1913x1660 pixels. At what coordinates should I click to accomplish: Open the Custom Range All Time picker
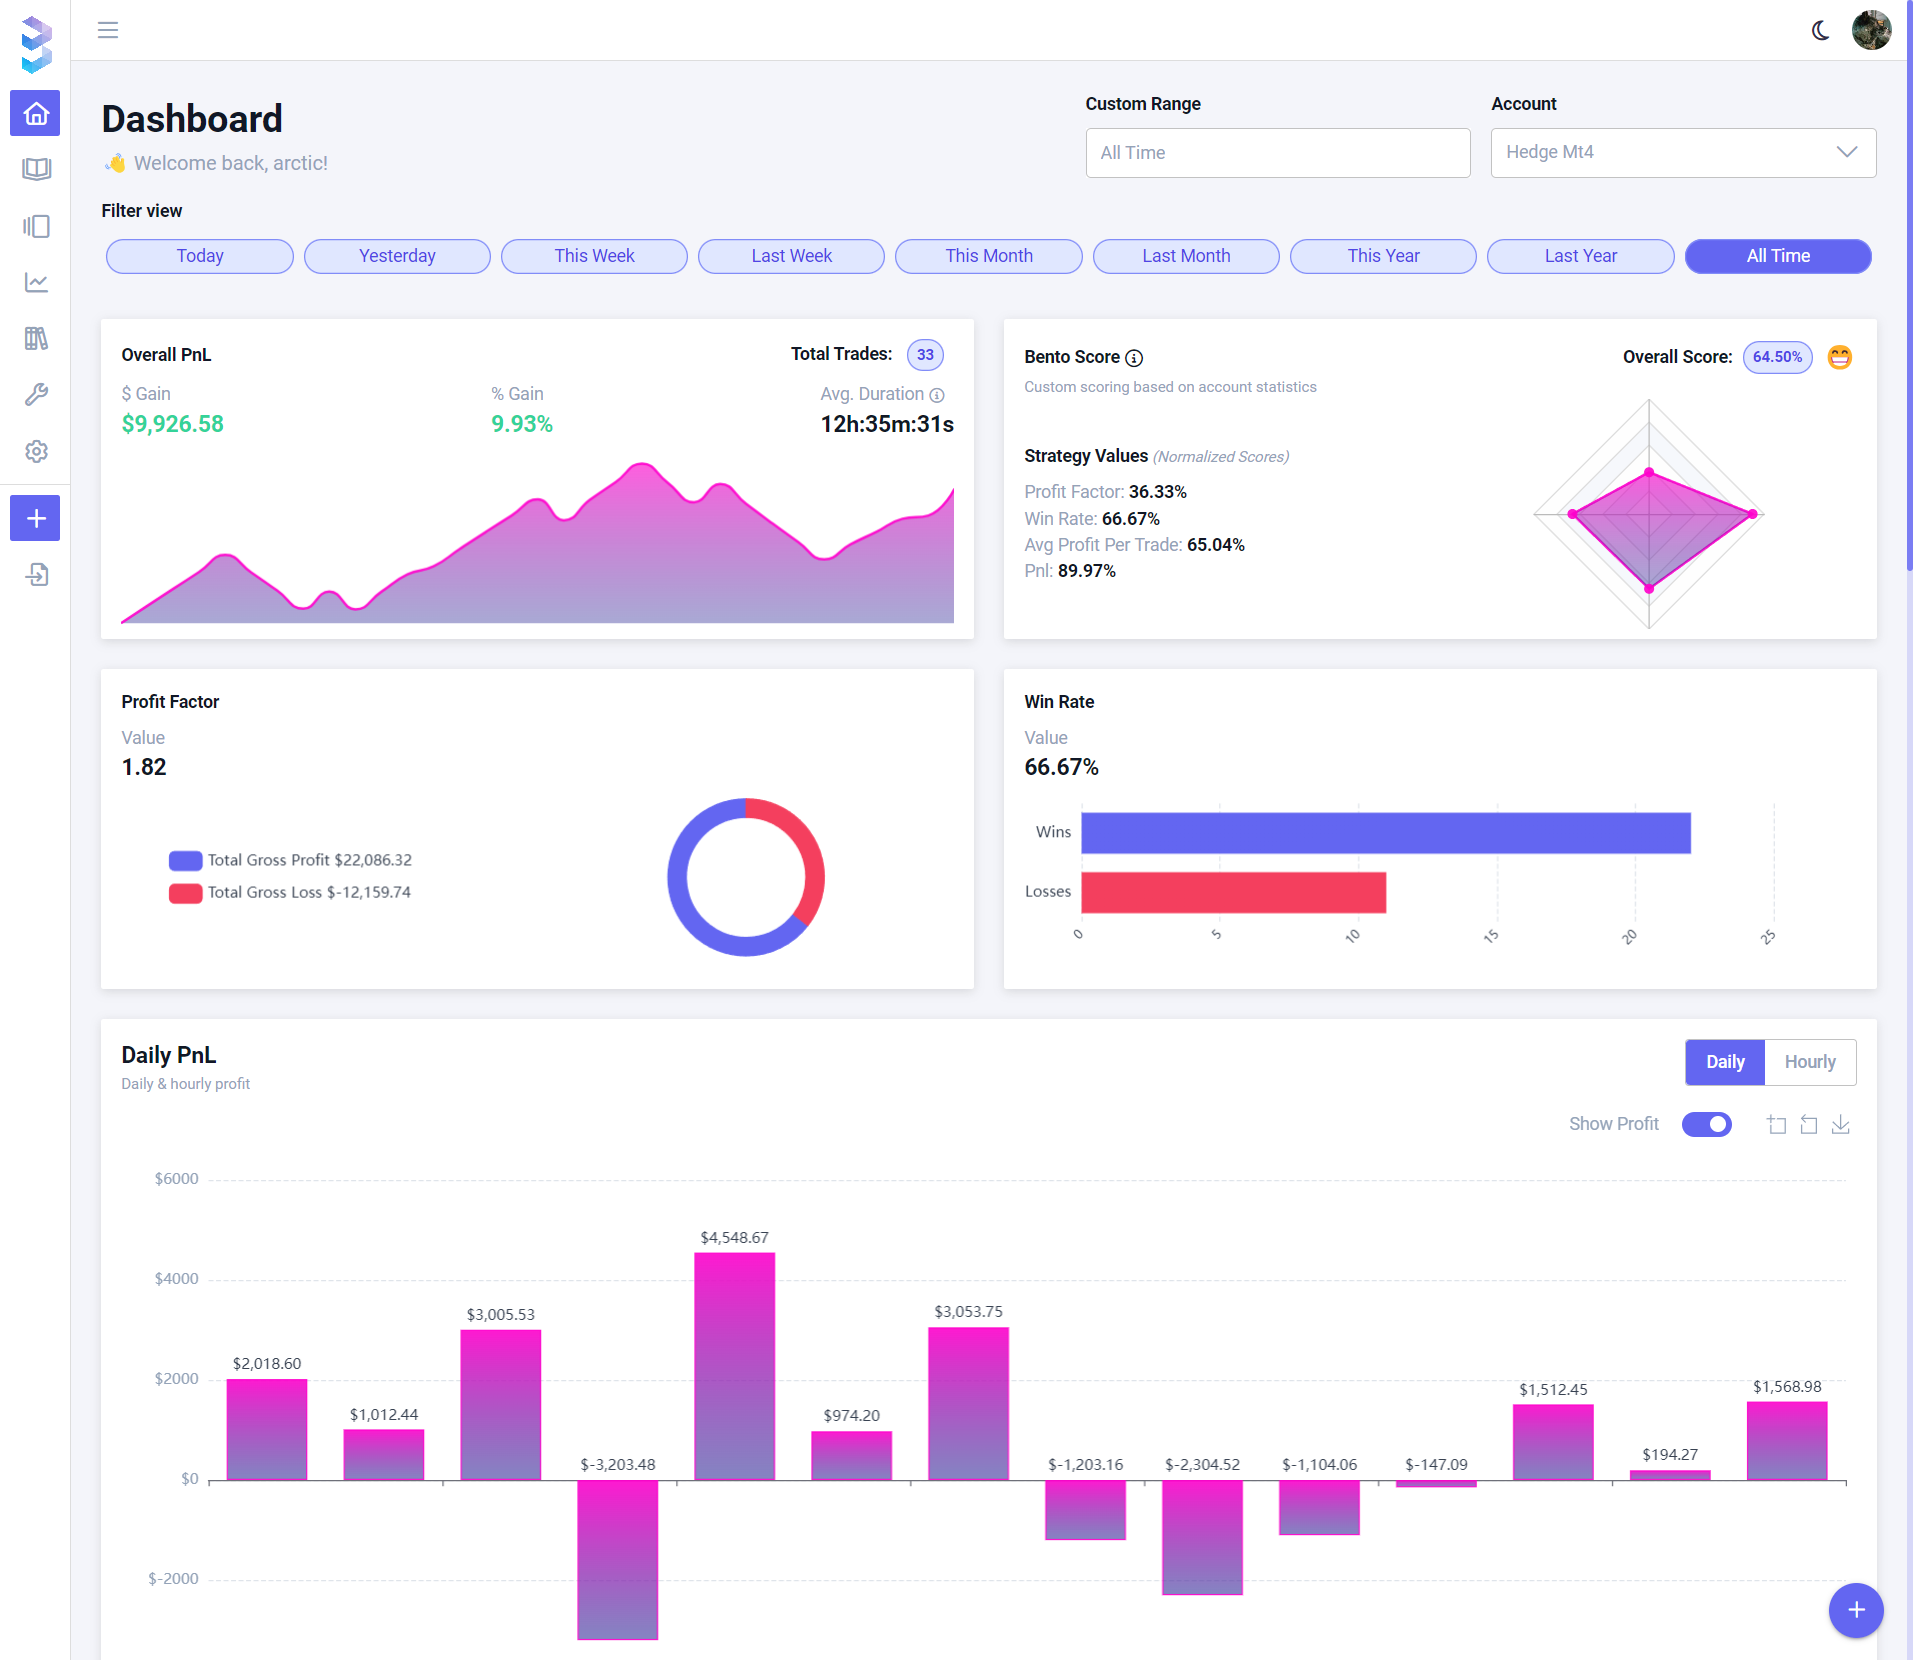pyautogui.click(x=1277, y=153)
